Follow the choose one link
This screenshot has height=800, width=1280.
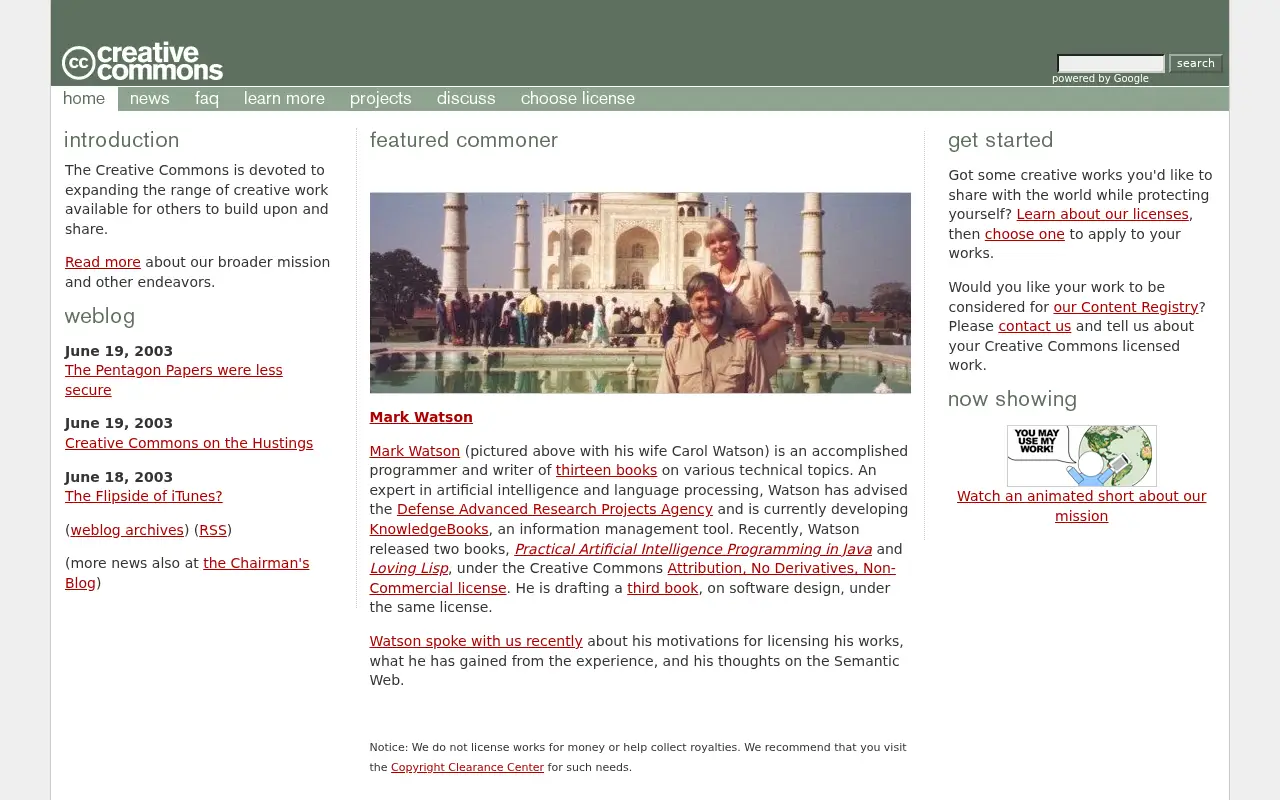pos(1025,234)
